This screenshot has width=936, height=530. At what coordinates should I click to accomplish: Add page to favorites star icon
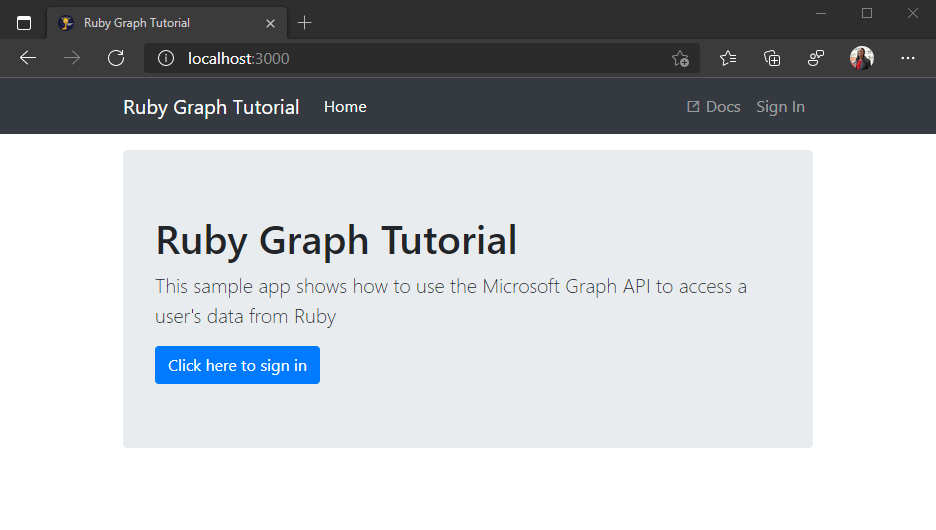pyautogui.click(x=680, y=58)
